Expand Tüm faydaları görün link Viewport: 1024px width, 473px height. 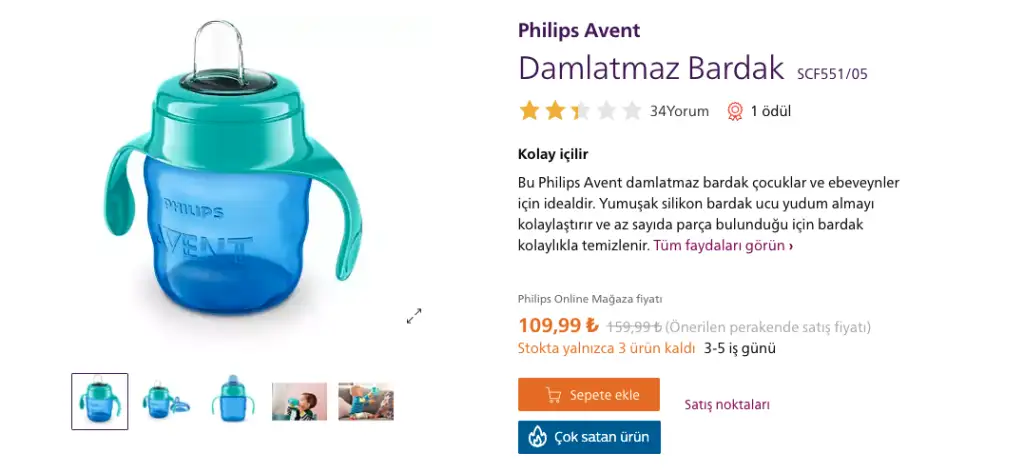pyautogui.click(x=724, y=246)
